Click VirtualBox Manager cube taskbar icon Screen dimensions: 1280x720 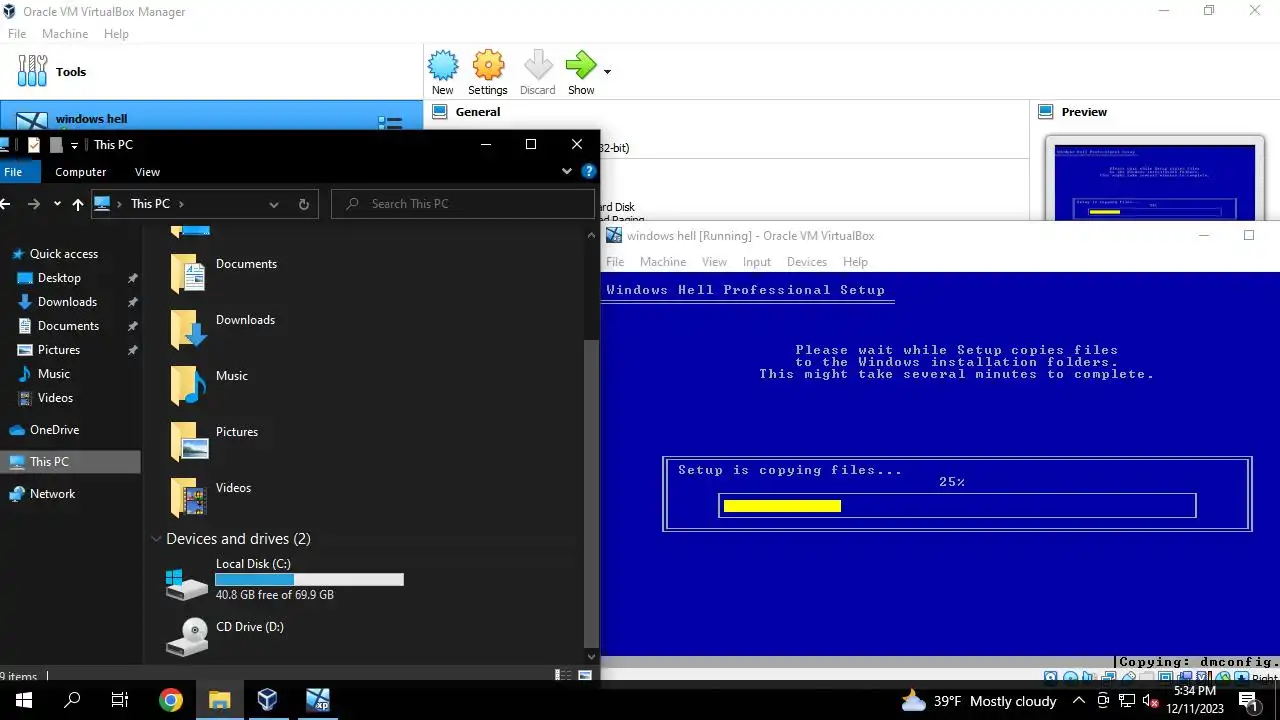267,701
